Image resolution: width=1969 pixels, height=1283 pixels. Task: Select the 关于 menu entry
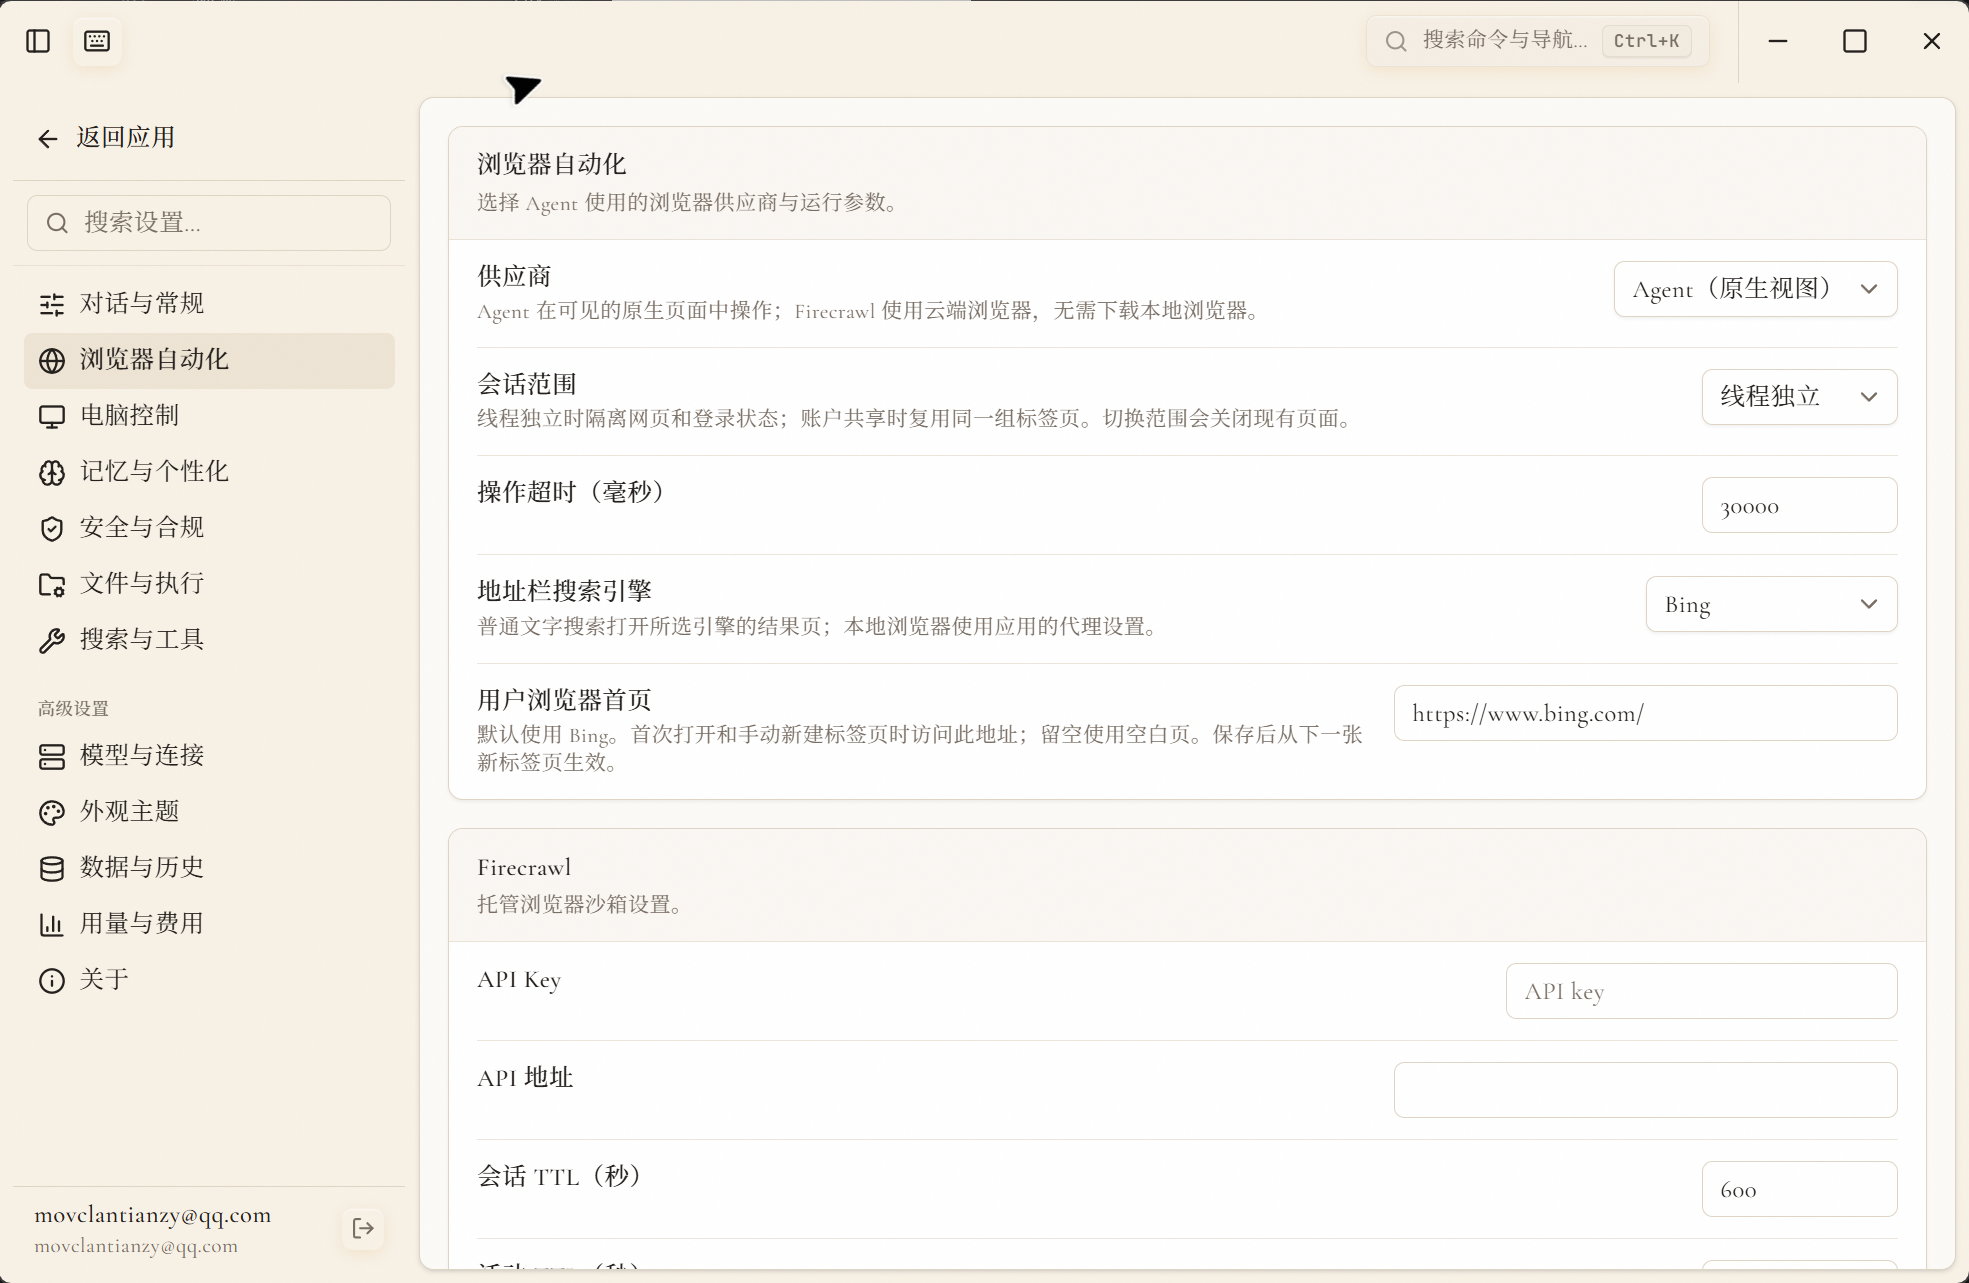(x=209, y=980)
